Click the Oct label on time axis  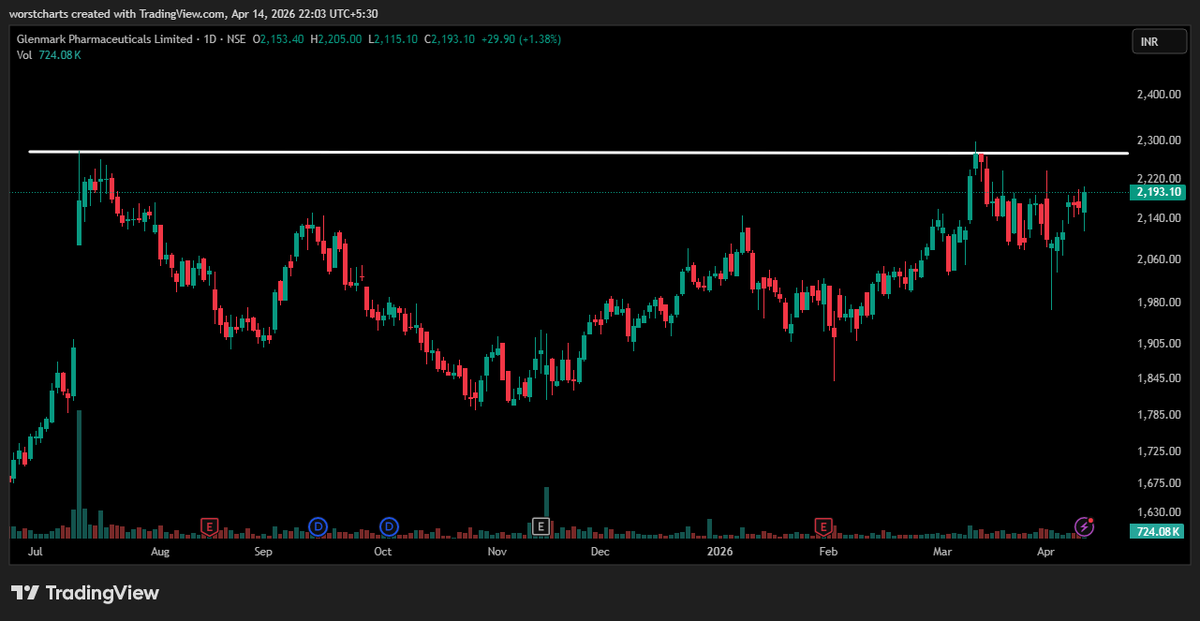pyautogui.click(x=382, y=551)
